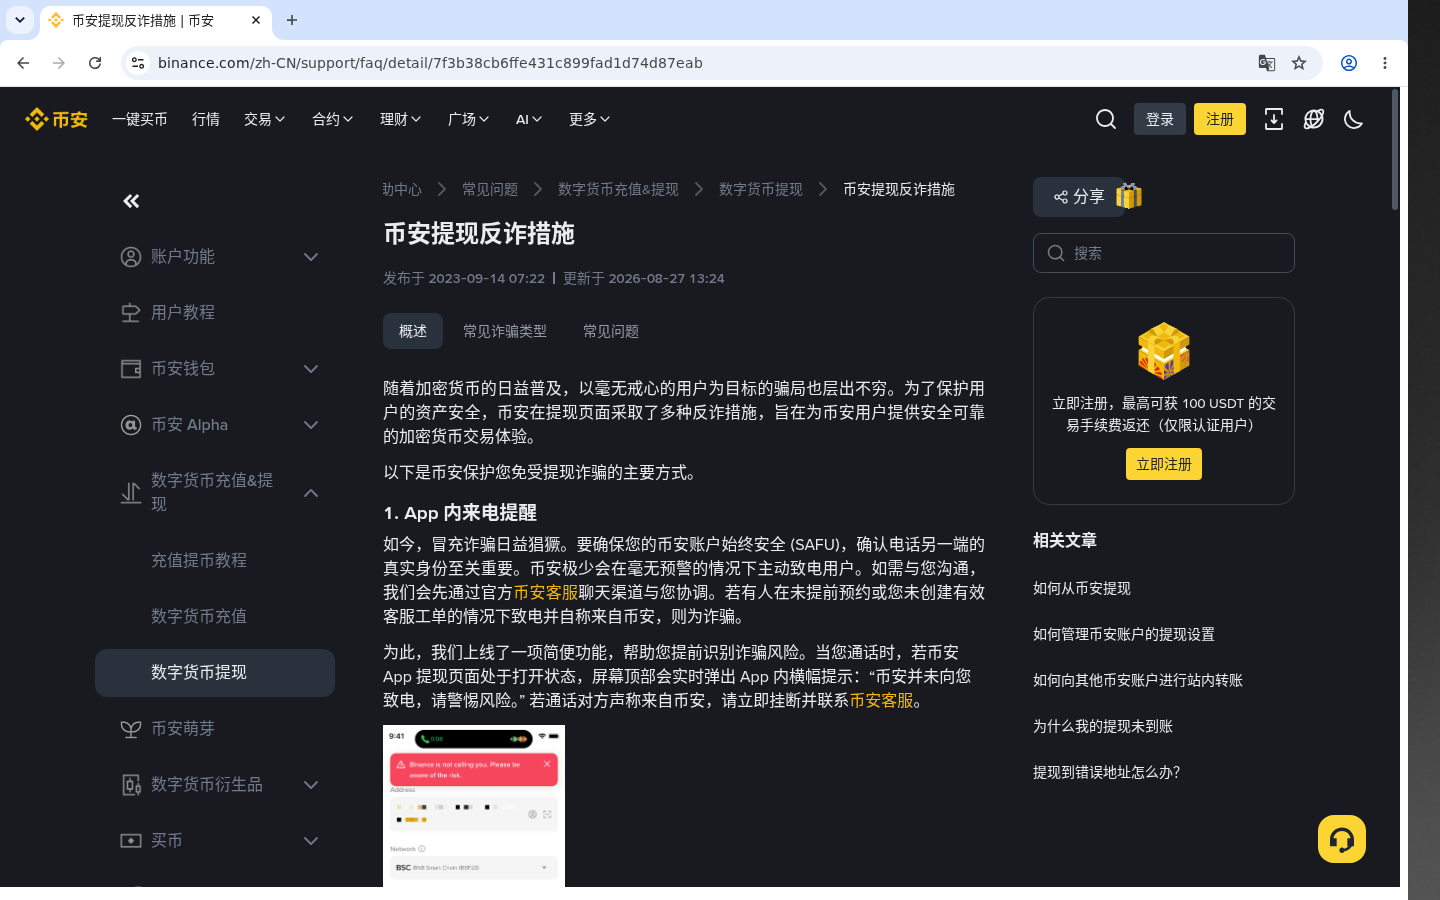Select the 概述 tab
Viewport: 1440px width, 900px height.
click(x=413, y=331)
